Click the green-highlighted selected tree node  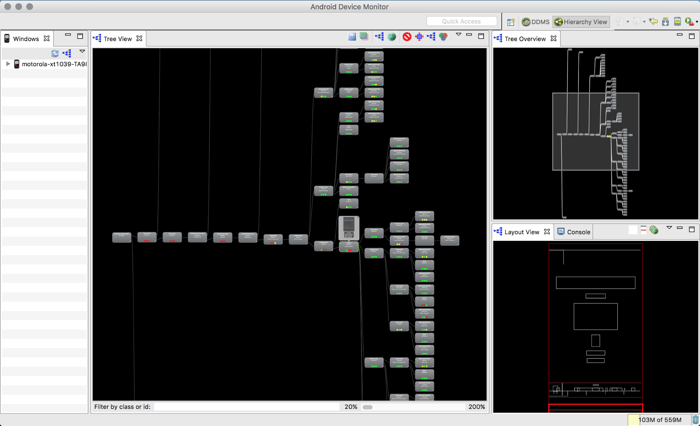pos(349,246)
